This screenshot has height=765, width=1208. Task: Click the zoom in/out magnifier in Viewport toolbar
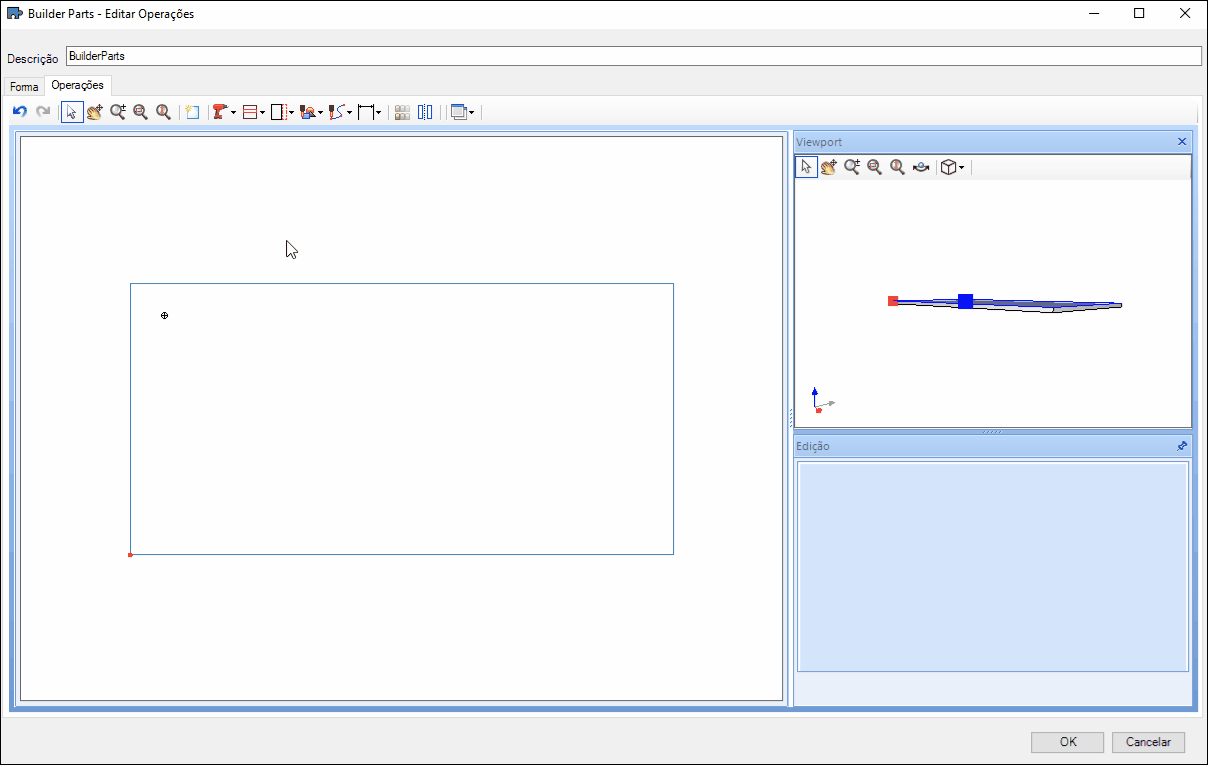coord(852,167)
